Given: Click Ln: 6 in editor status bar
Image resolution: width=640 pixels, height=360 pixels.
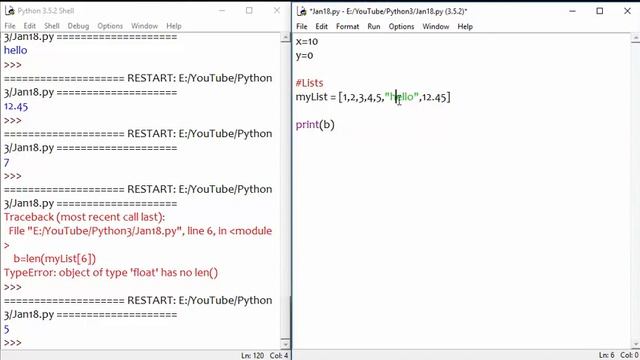Looking at the screenshot, I should (x=606, y=356).
